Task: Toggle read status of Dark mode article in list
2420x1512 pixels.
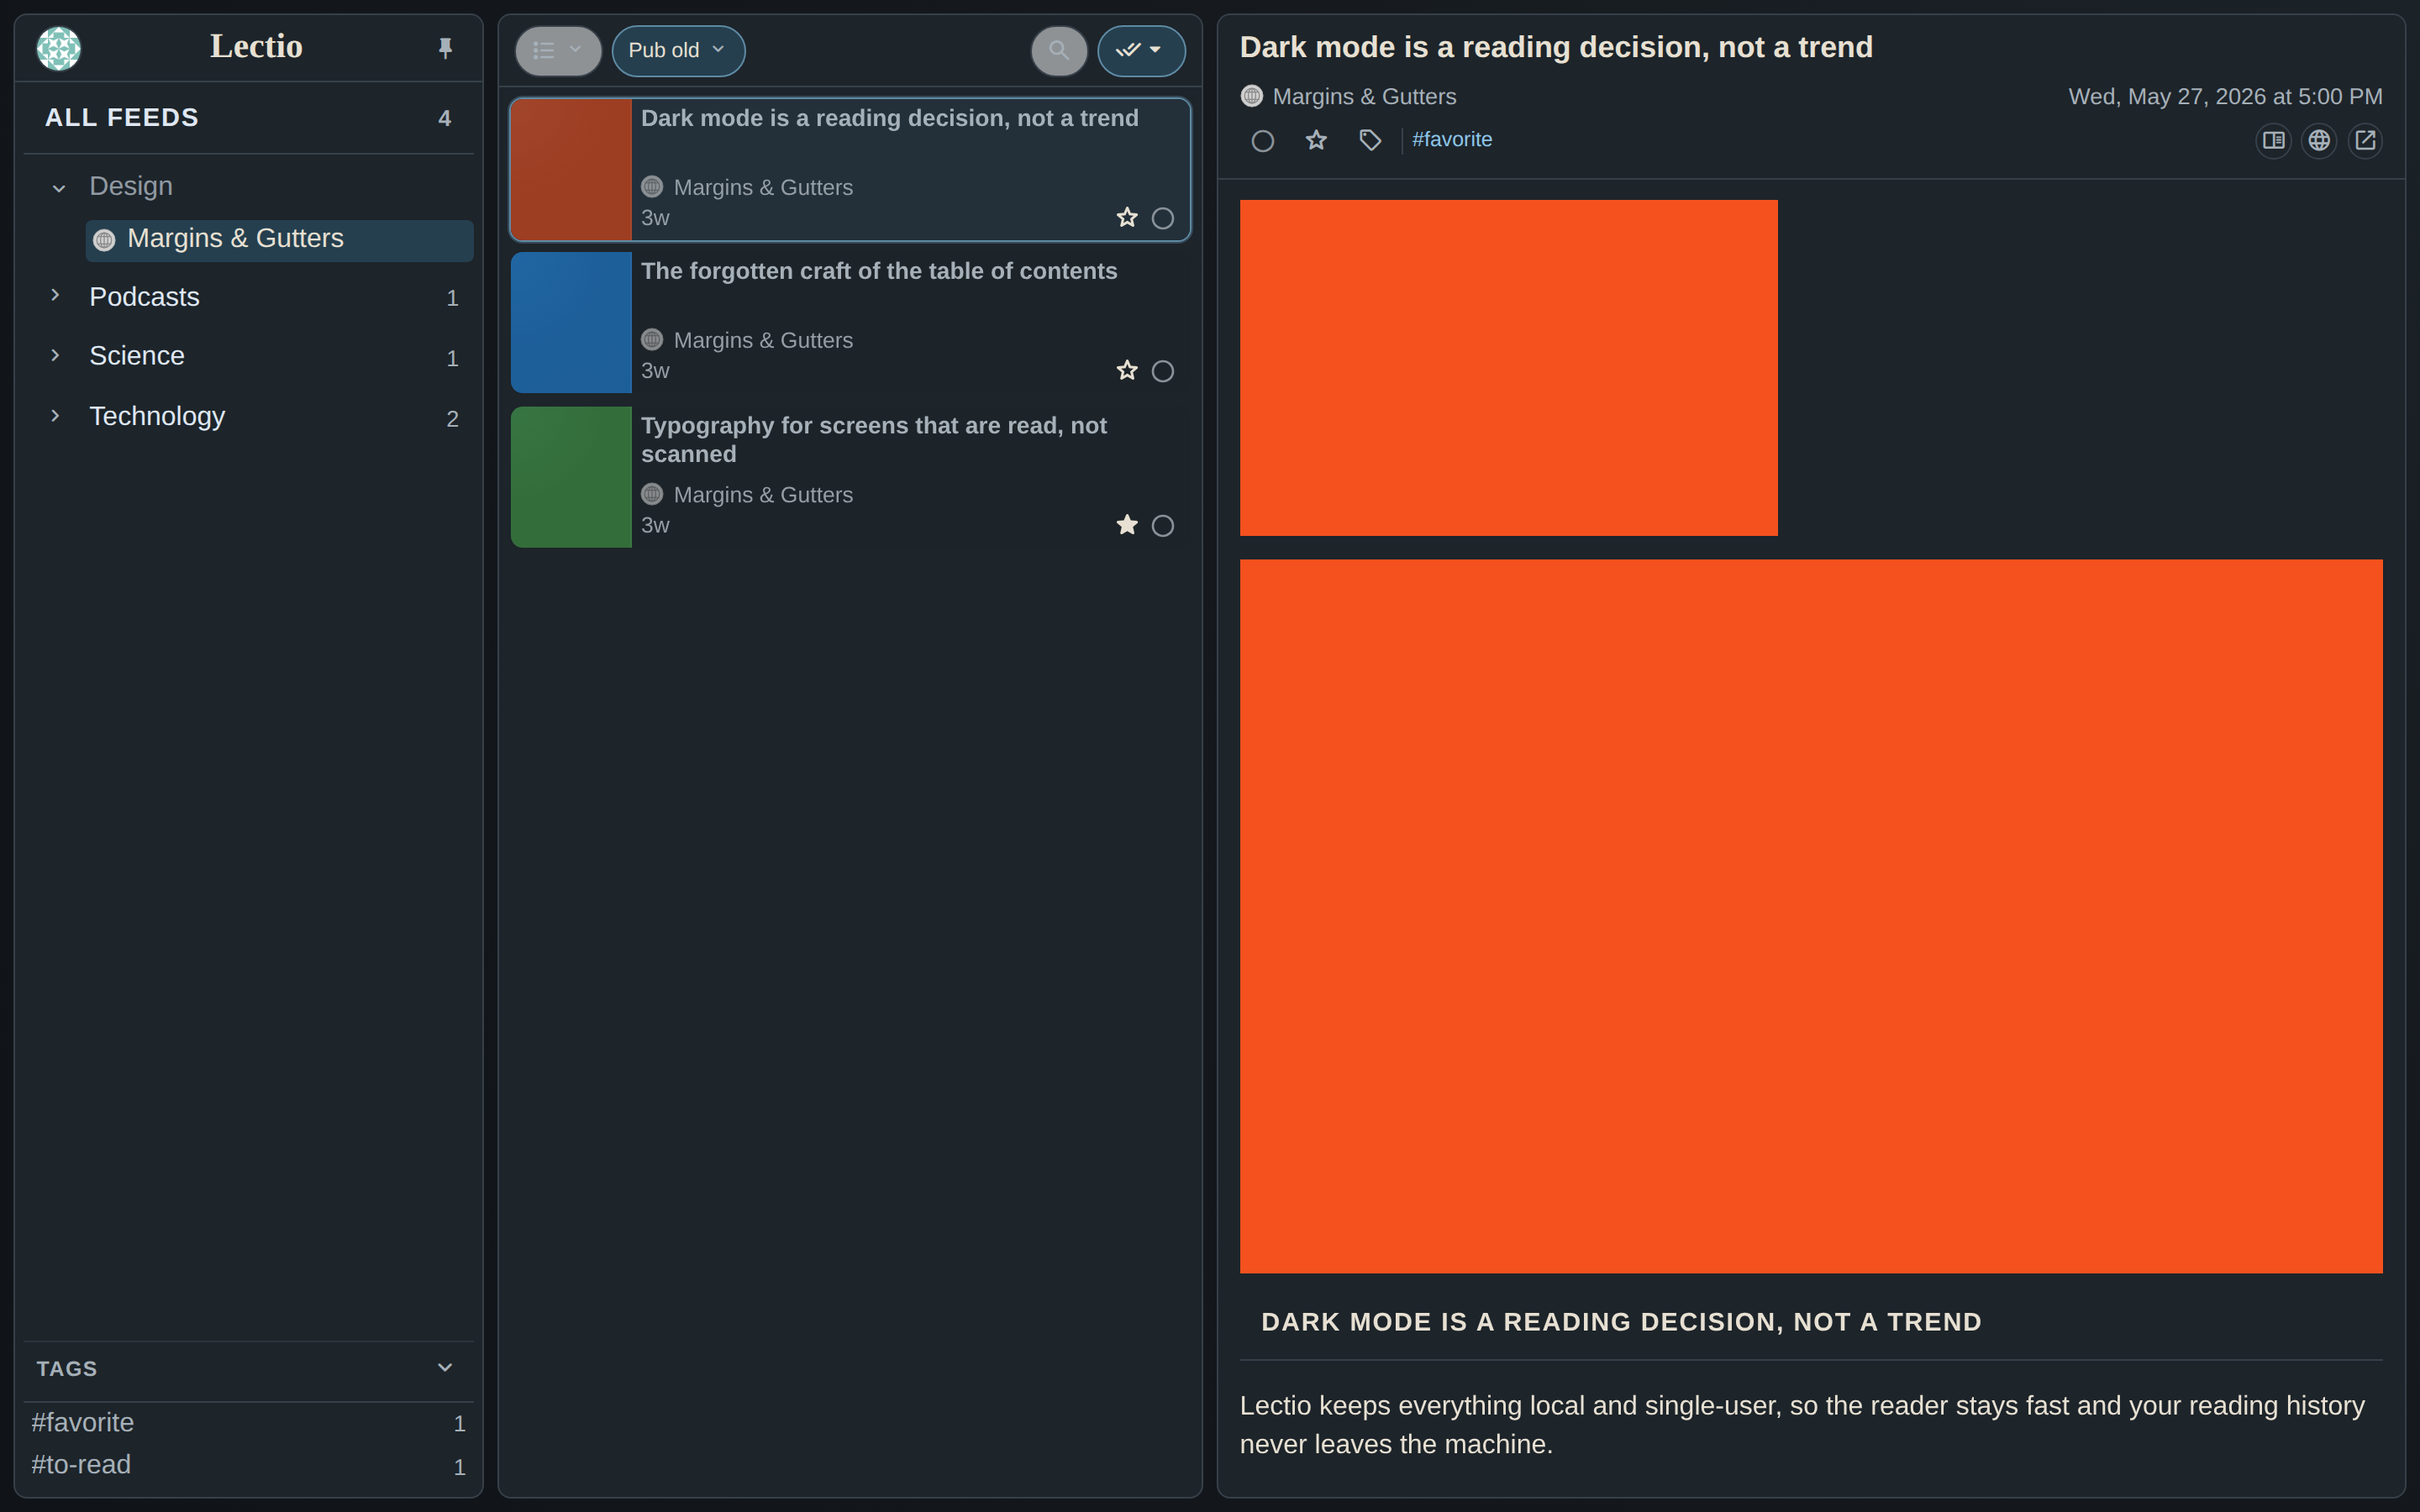Action: pos(1162,218)
